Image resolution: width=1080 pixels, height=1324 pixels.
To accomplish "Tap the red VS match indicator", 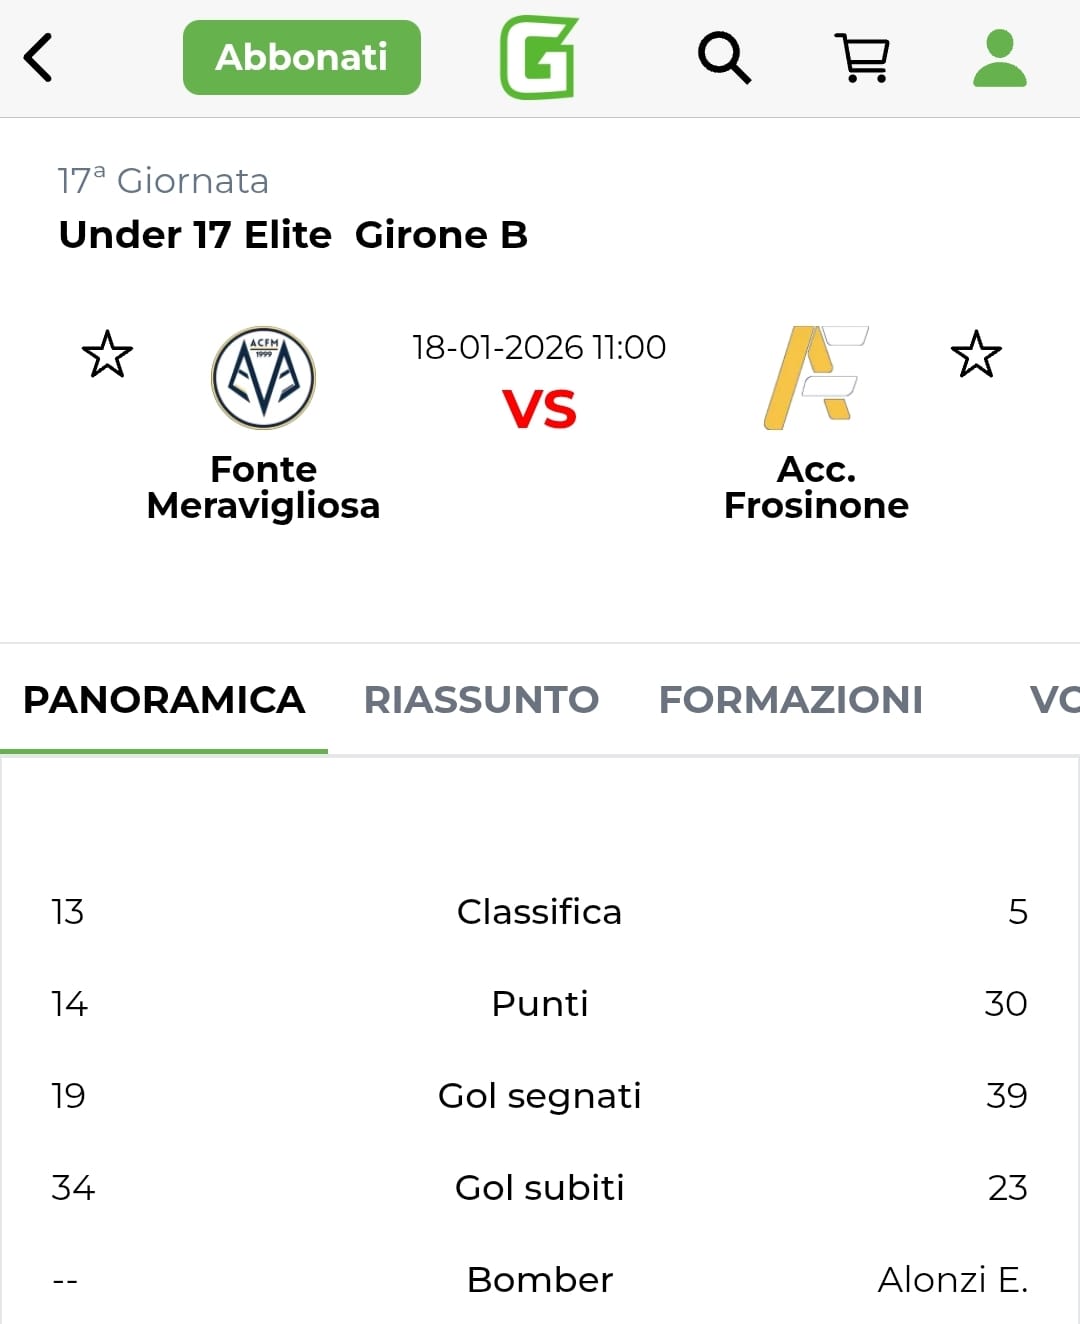I will click(x=539, y=409).
